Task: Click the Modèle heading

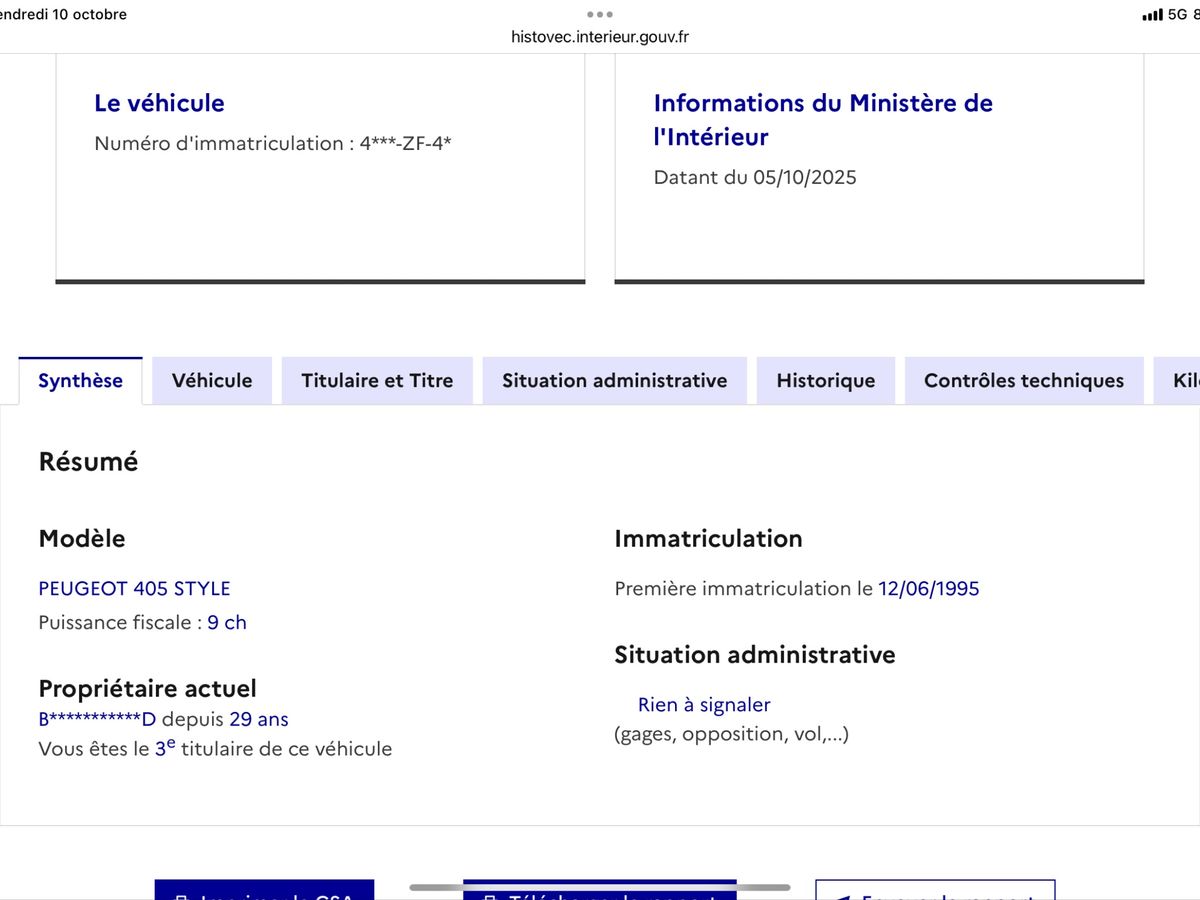Action: (82, 538)
